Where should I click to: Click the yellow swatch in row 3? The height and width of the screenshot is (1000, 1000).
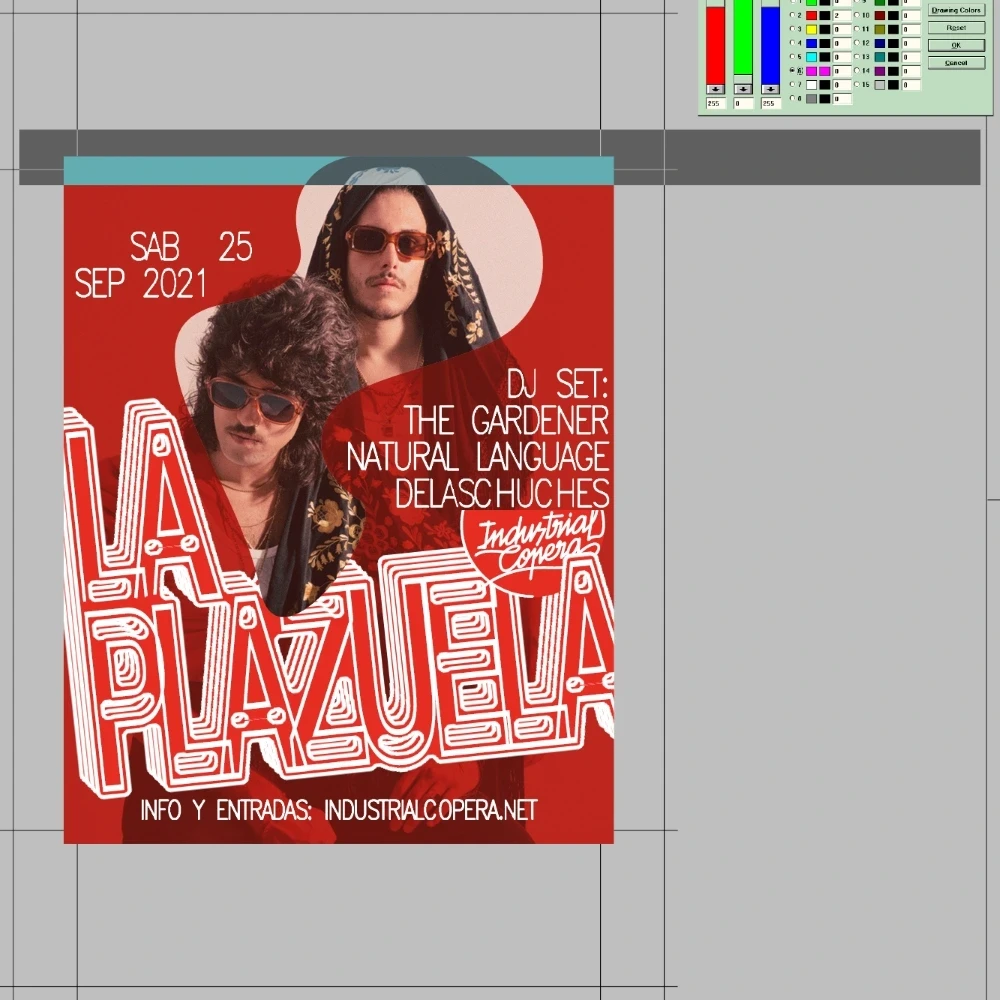811,29
